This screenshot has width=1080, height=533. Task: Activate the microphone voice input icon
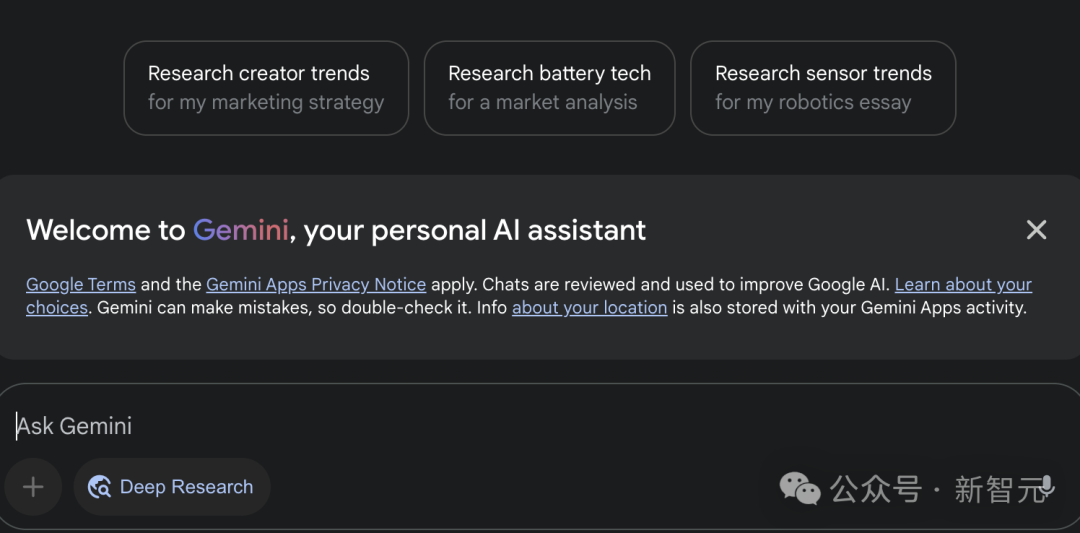[1047, 486]
